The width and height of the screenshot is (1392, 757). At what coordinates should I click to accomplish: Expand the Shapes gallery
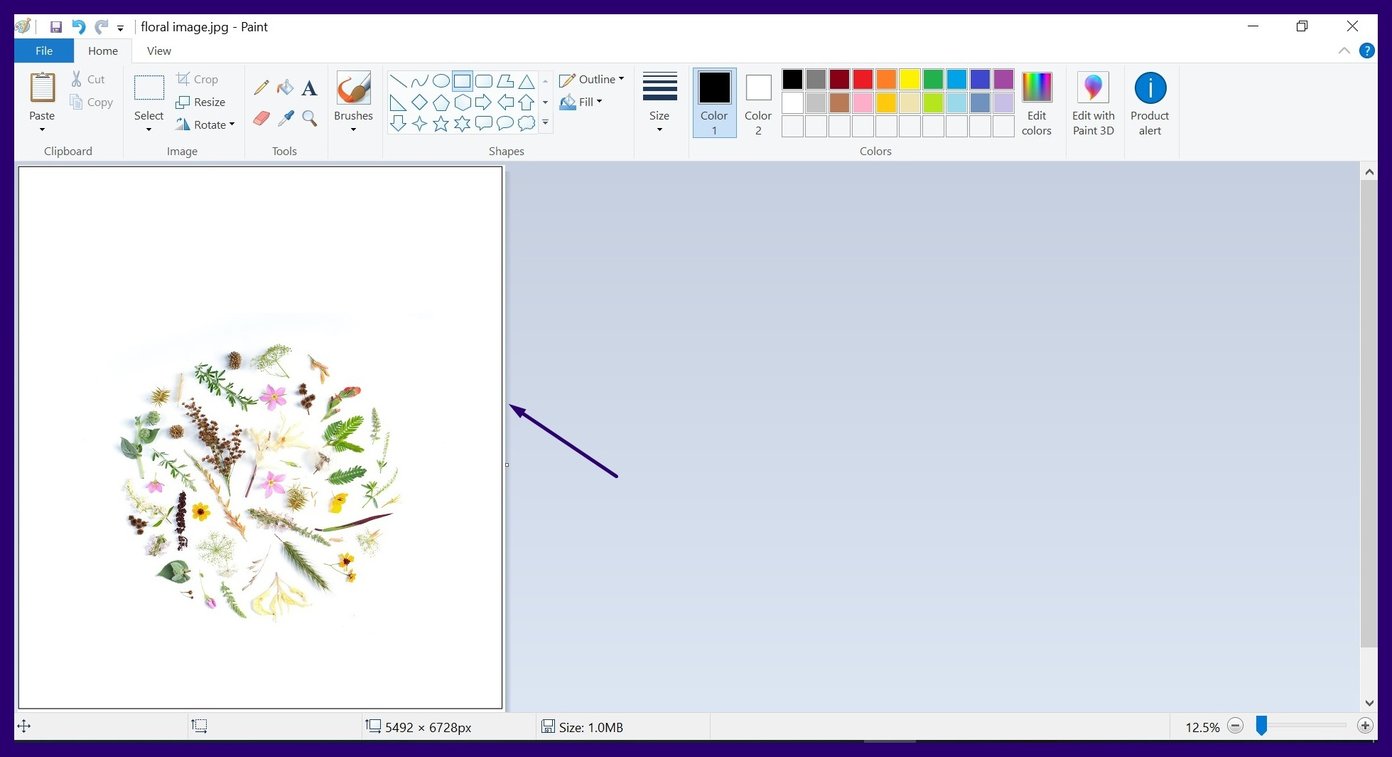point(545,122)
